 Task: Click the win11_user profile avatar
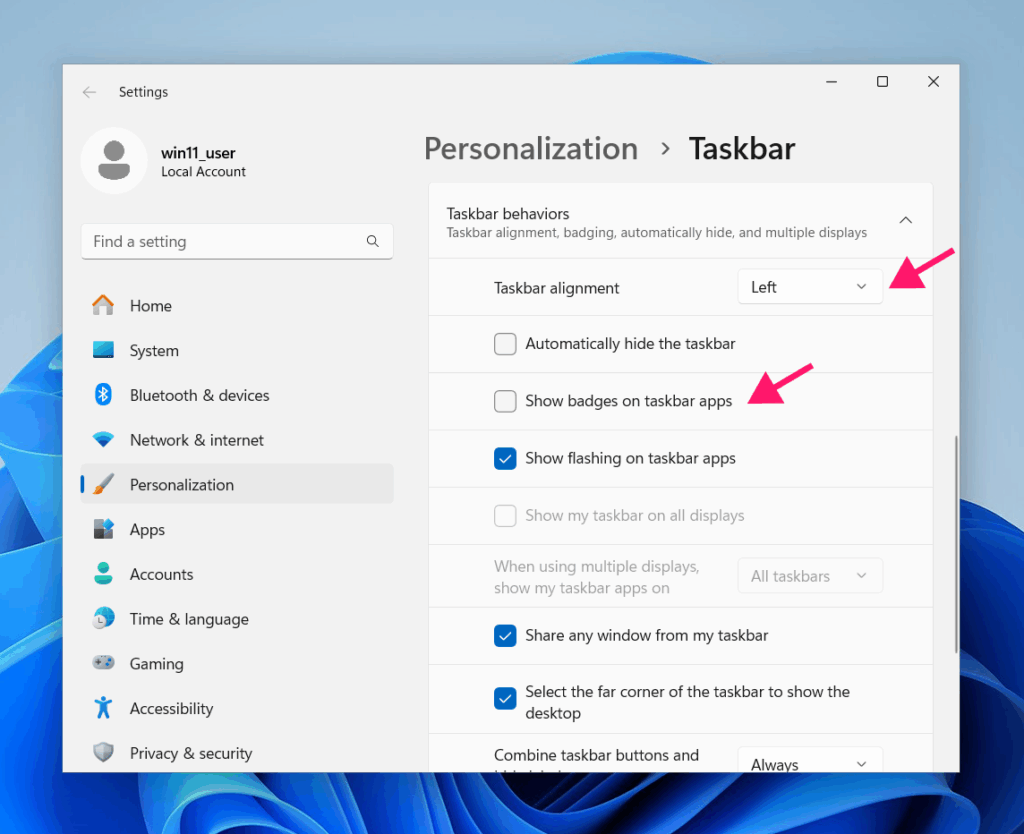[114, 161]
